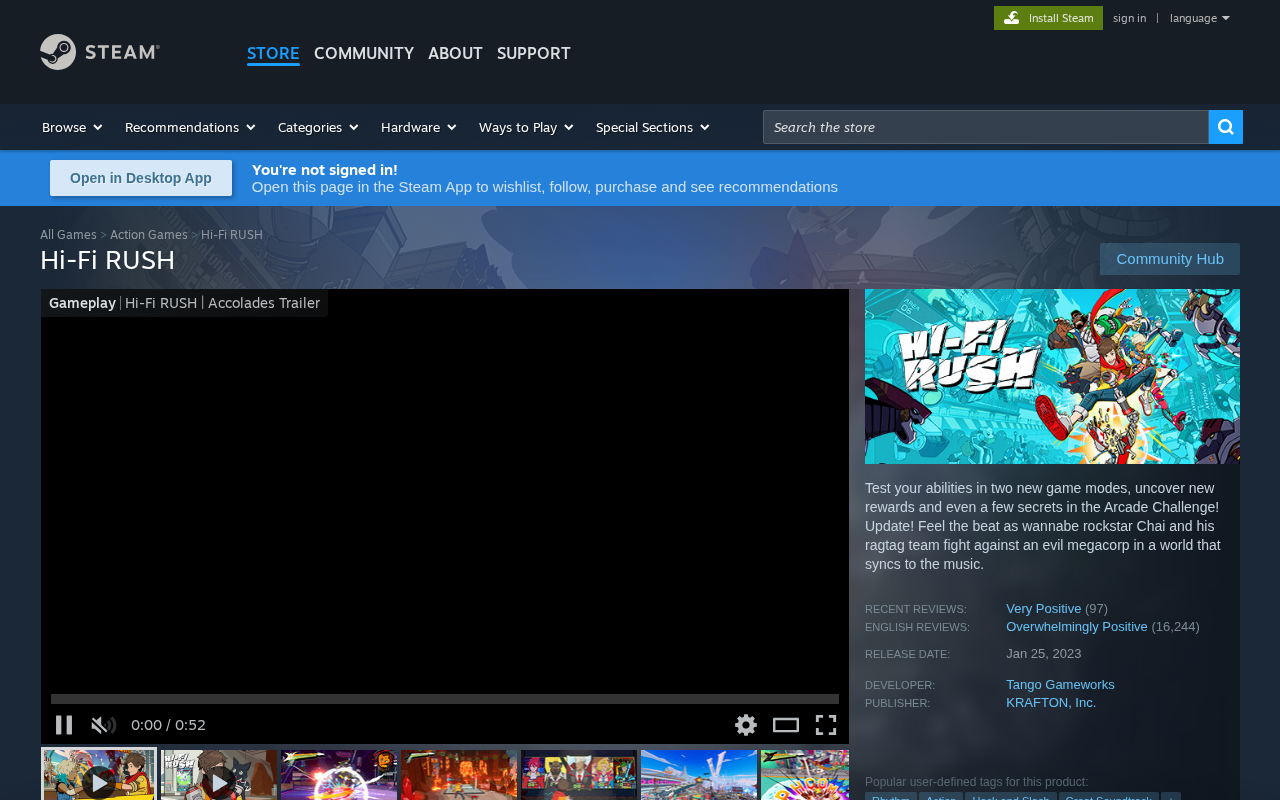The height and width of the screenshot is (800, 1280).
Task: Click Open in Desktop App button
Action: click(x=141, y=178)
